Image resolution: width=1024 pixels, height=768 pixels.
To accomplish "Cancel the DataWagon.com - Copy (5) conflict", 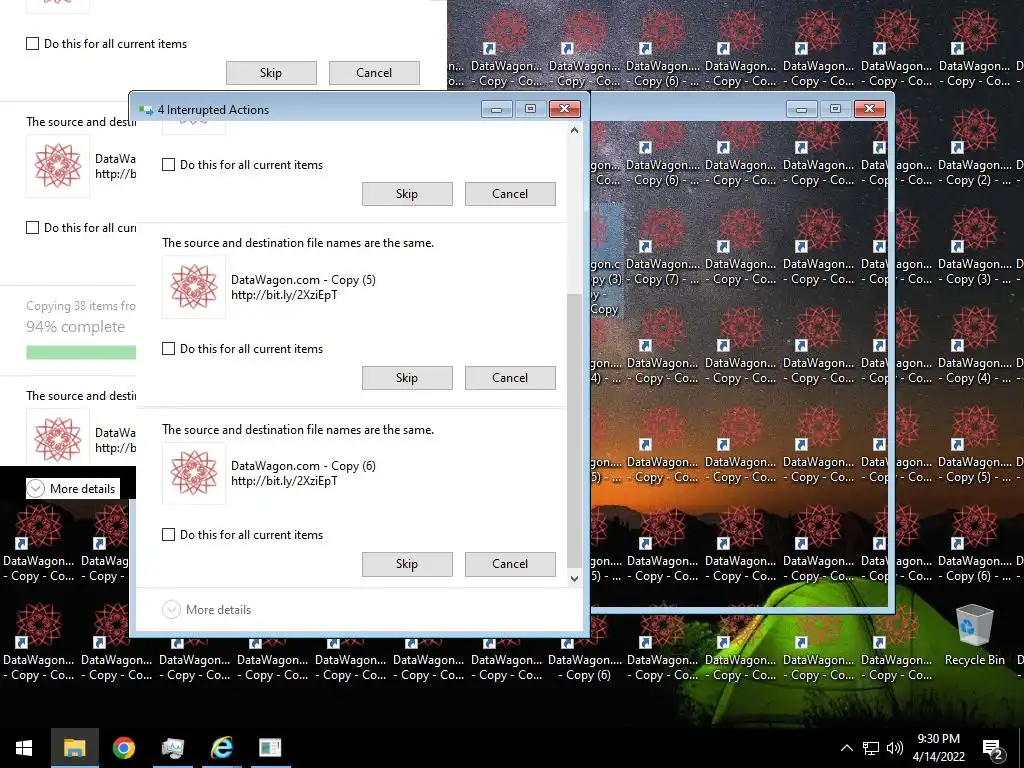I will (510, 377).
